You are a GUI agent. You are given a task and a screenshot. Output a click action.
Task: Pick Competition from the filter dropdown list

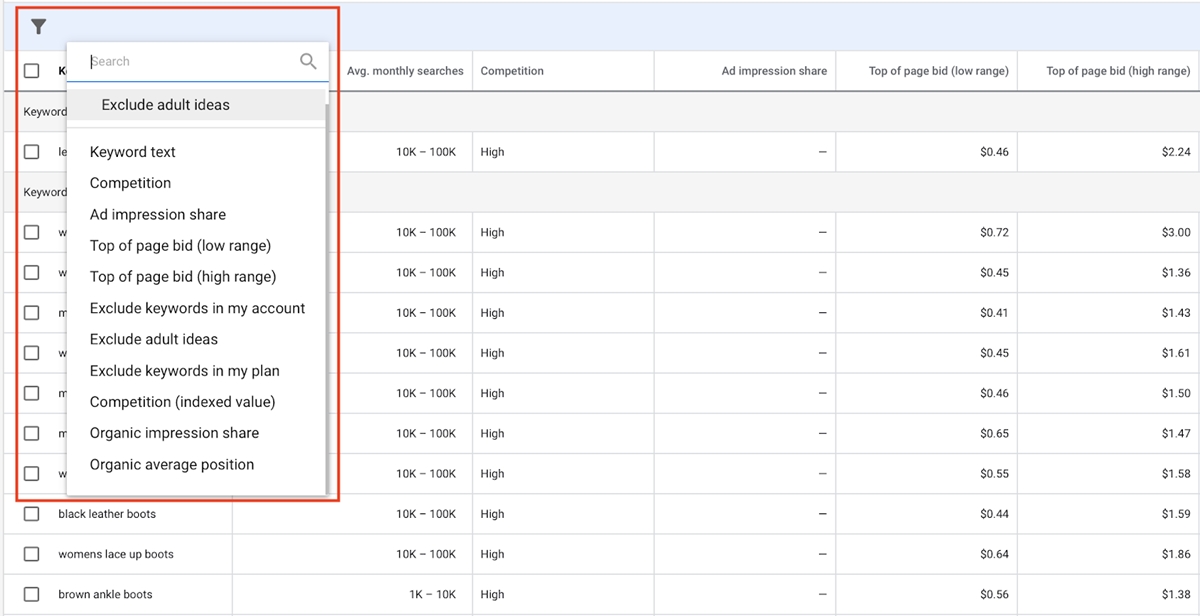click(130, 183)
